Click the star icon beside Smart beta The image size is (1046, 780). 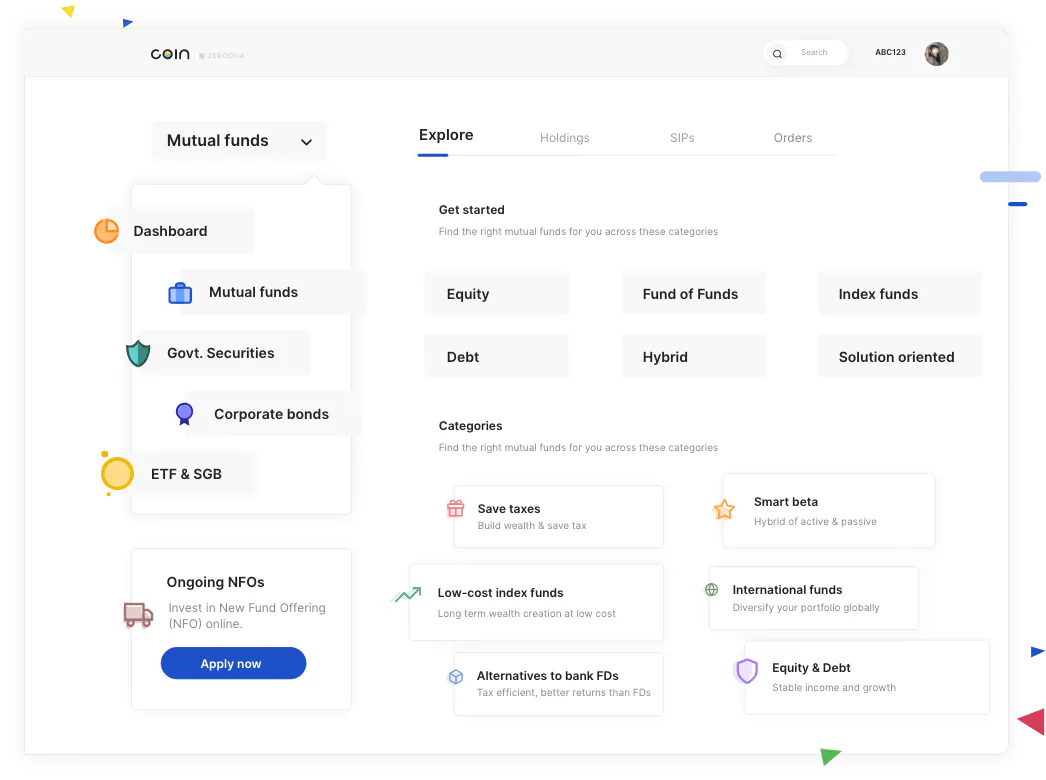[724, 510]
